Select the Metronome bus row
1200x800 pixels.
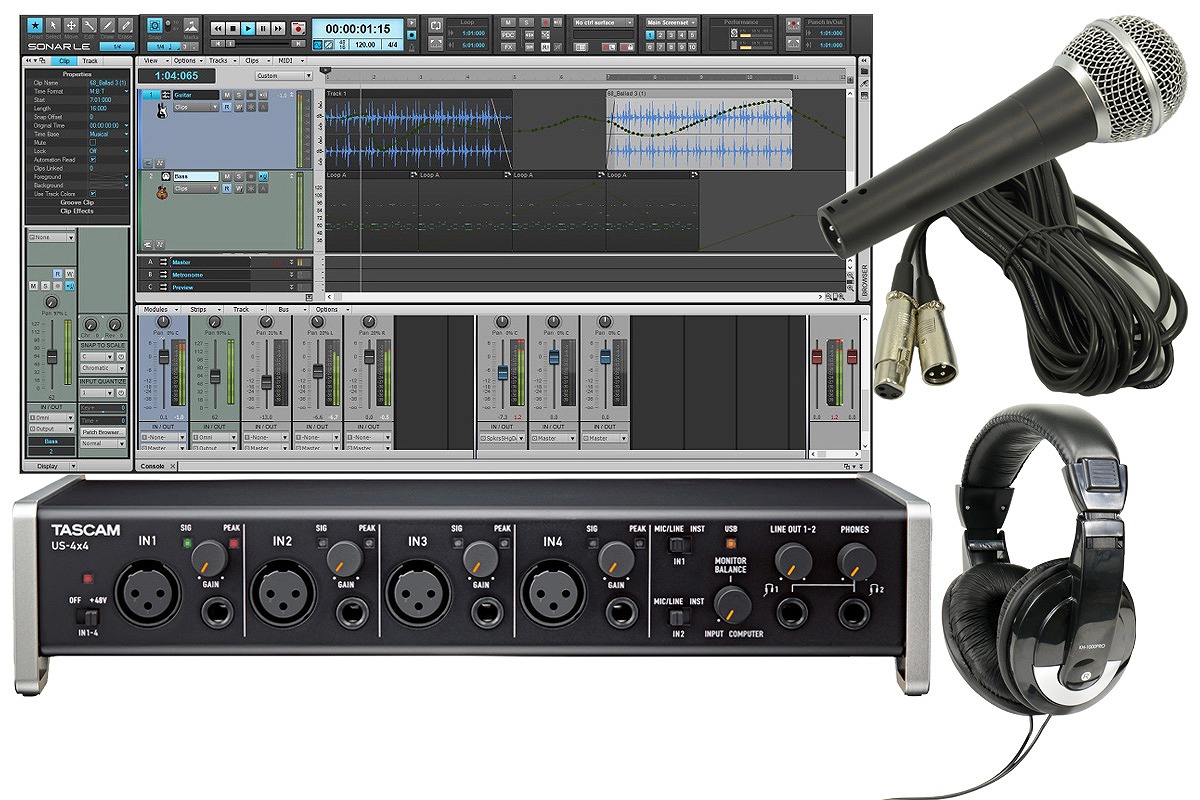[226, 274]
